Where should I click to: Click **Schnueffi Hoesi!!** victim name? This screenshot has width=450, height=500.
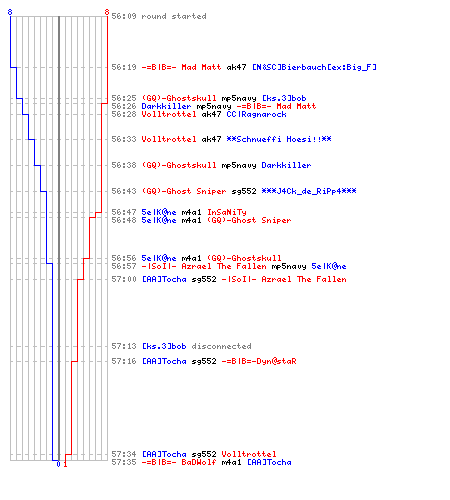click(279, 139)
